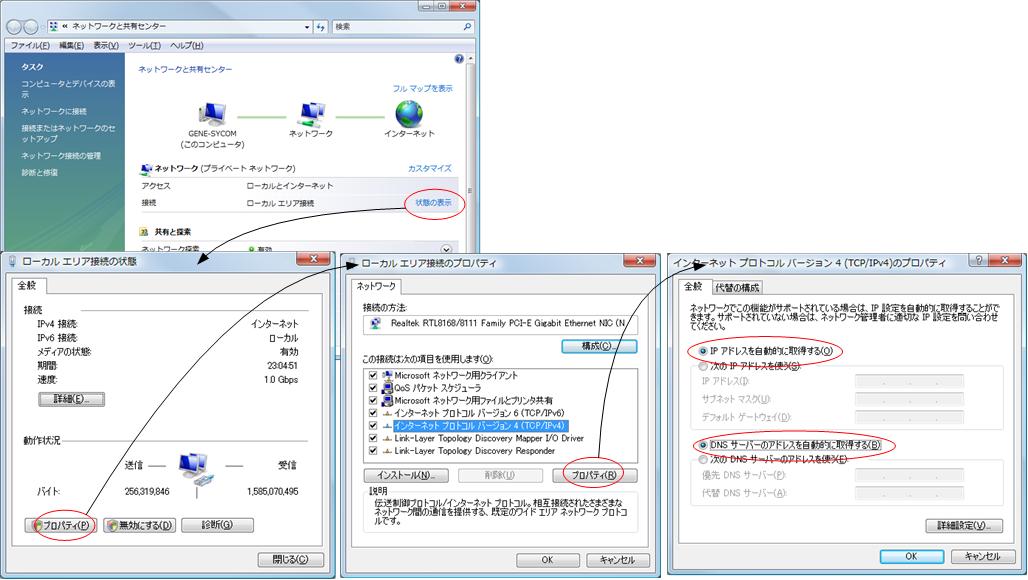
Task: Click in the 検索 search field
Action: (x=395, y=27)
